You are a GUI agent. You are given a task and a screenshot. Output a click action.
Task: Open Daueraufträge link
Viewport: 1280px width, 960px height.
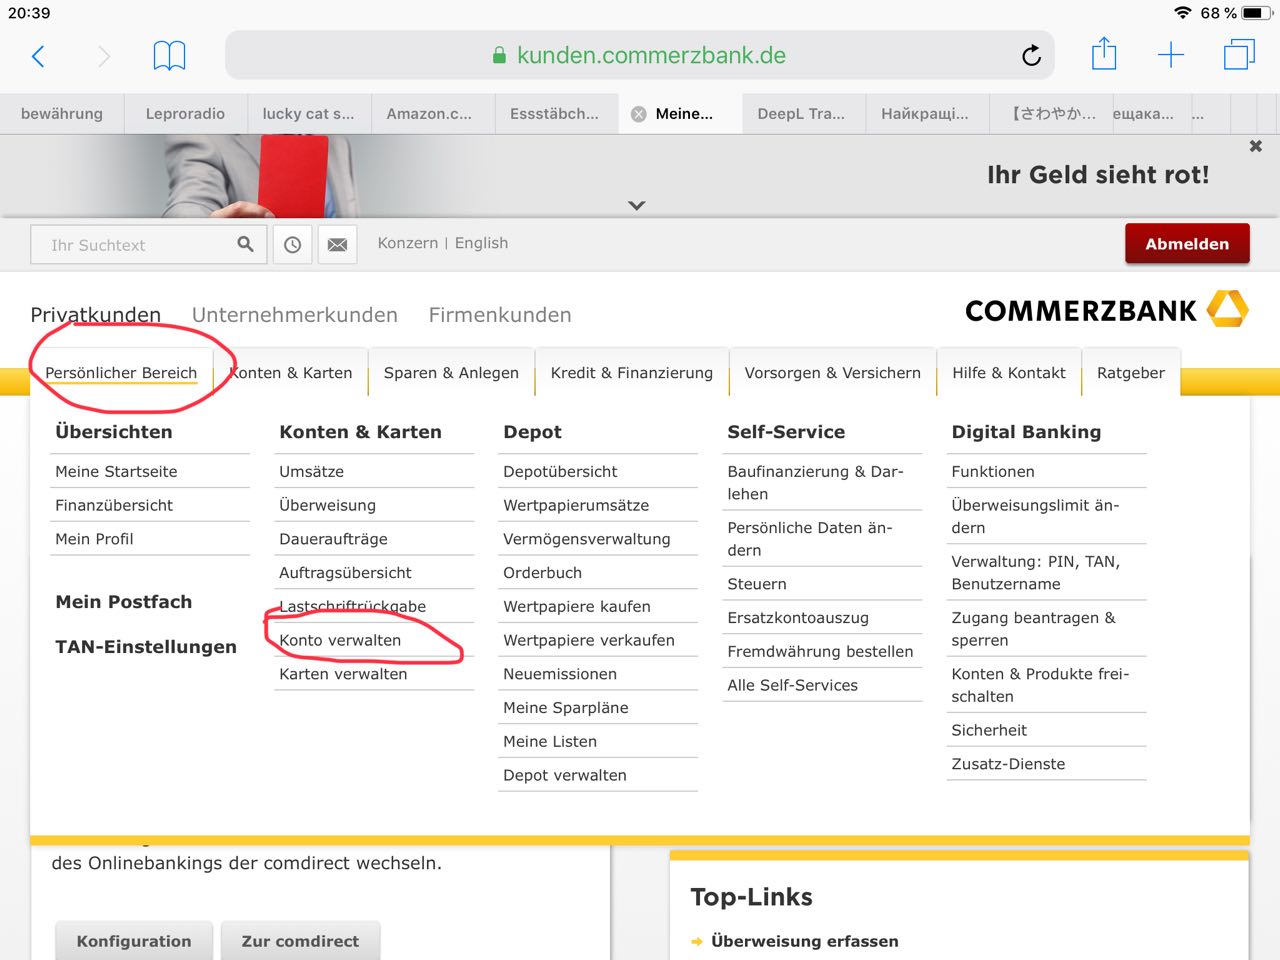333,539
